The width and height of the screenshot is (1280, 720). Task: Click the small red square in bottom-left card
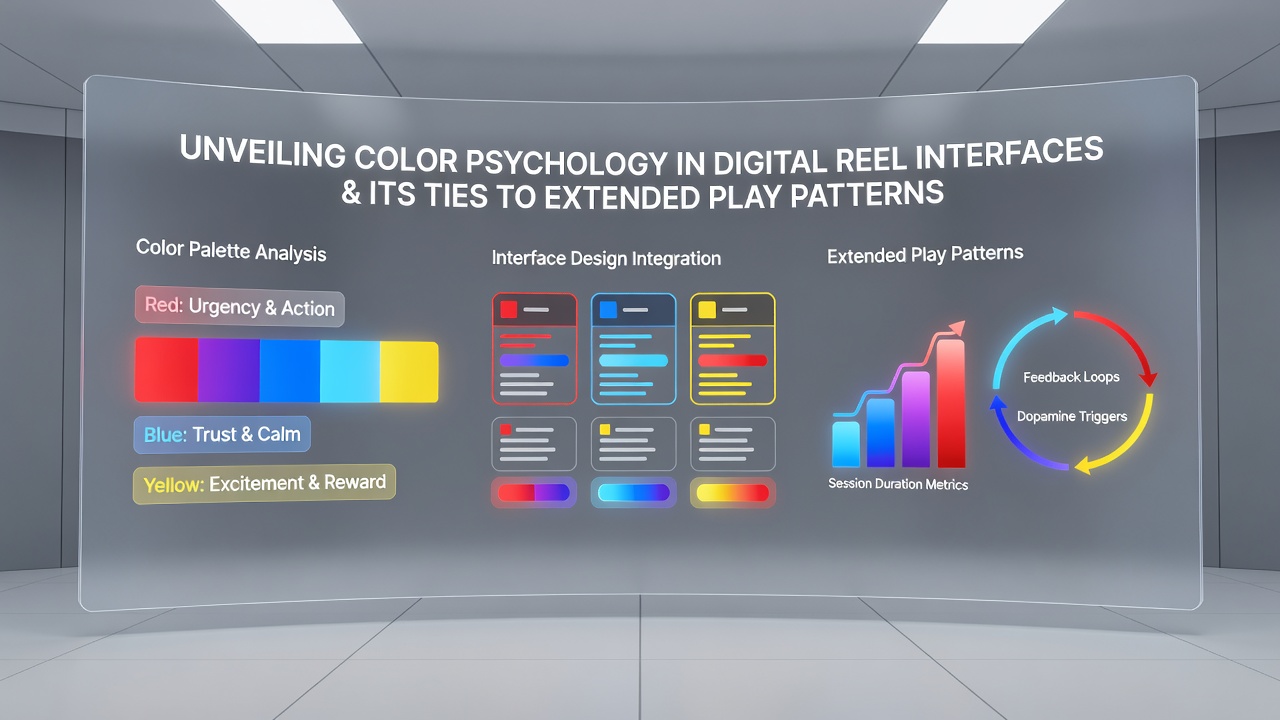point(505,429)
